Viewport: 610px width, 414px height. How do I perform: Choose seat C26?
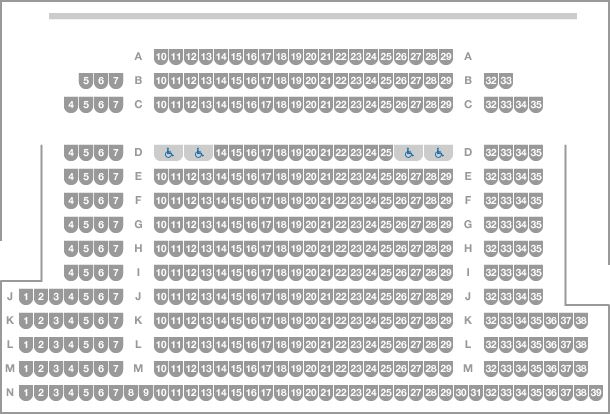click(x=401, y=105)
